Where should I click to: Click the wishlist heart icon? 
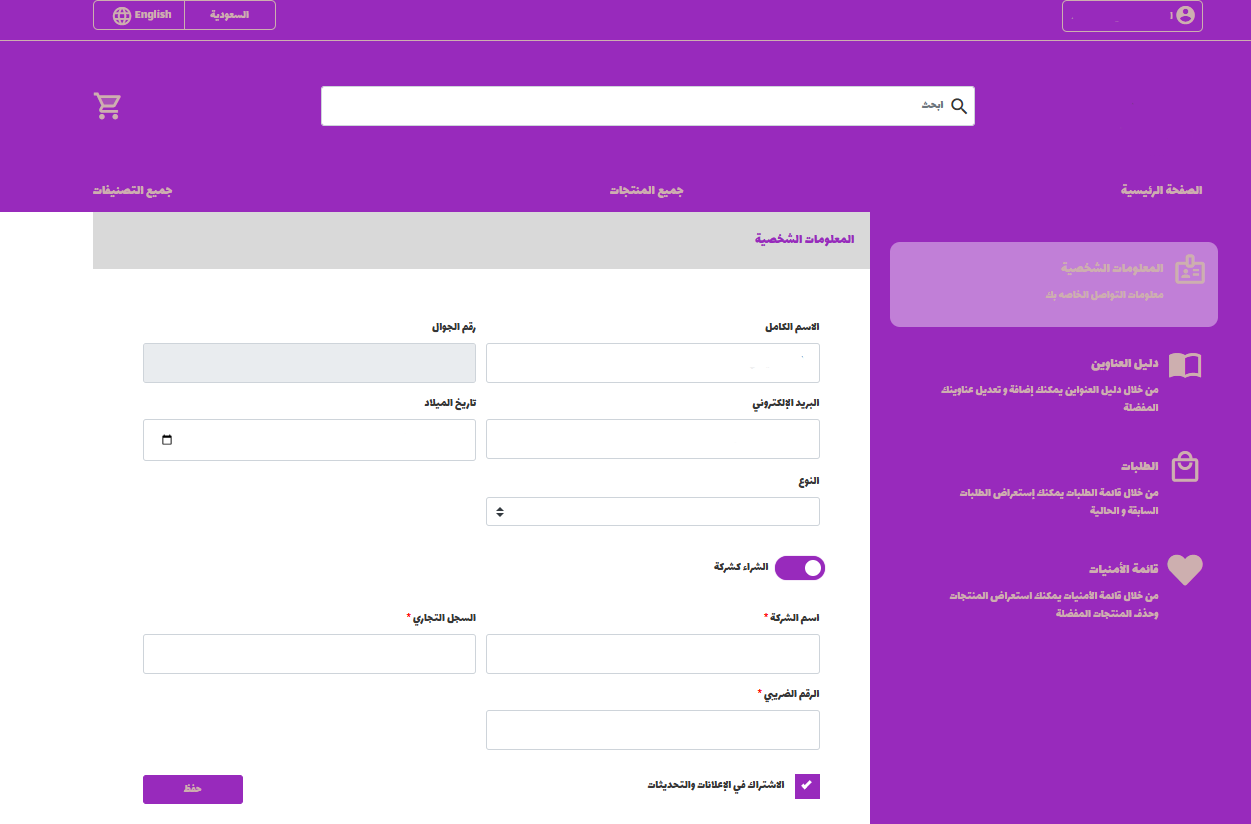(x=1185, y=570)
